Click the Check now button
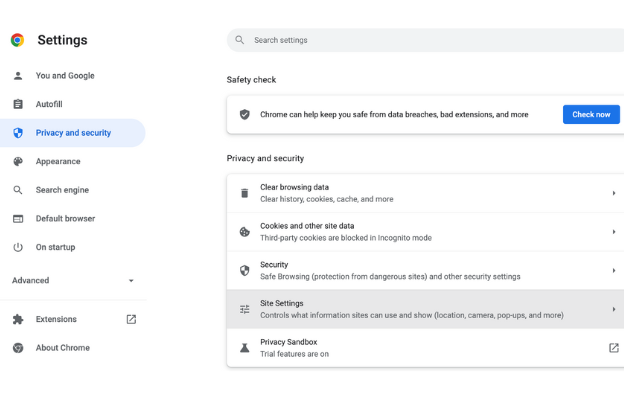This screenshot has height=400, width=624. [591, 115]
